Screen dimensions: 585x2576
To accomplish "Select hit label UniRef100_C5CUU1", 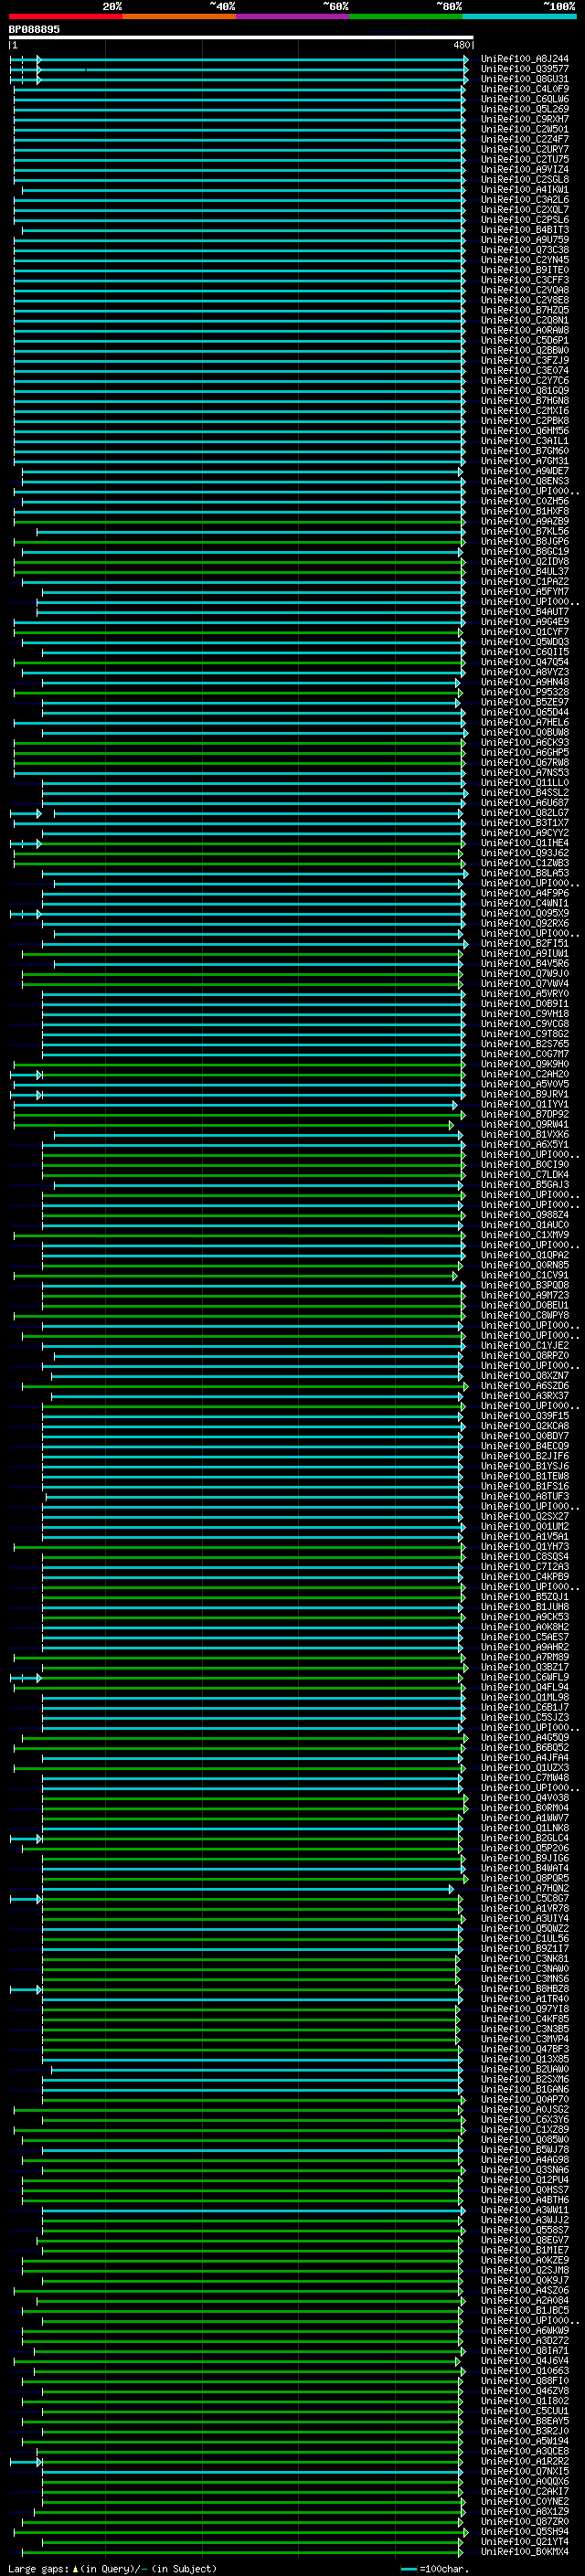I will tap(525, 2411).
